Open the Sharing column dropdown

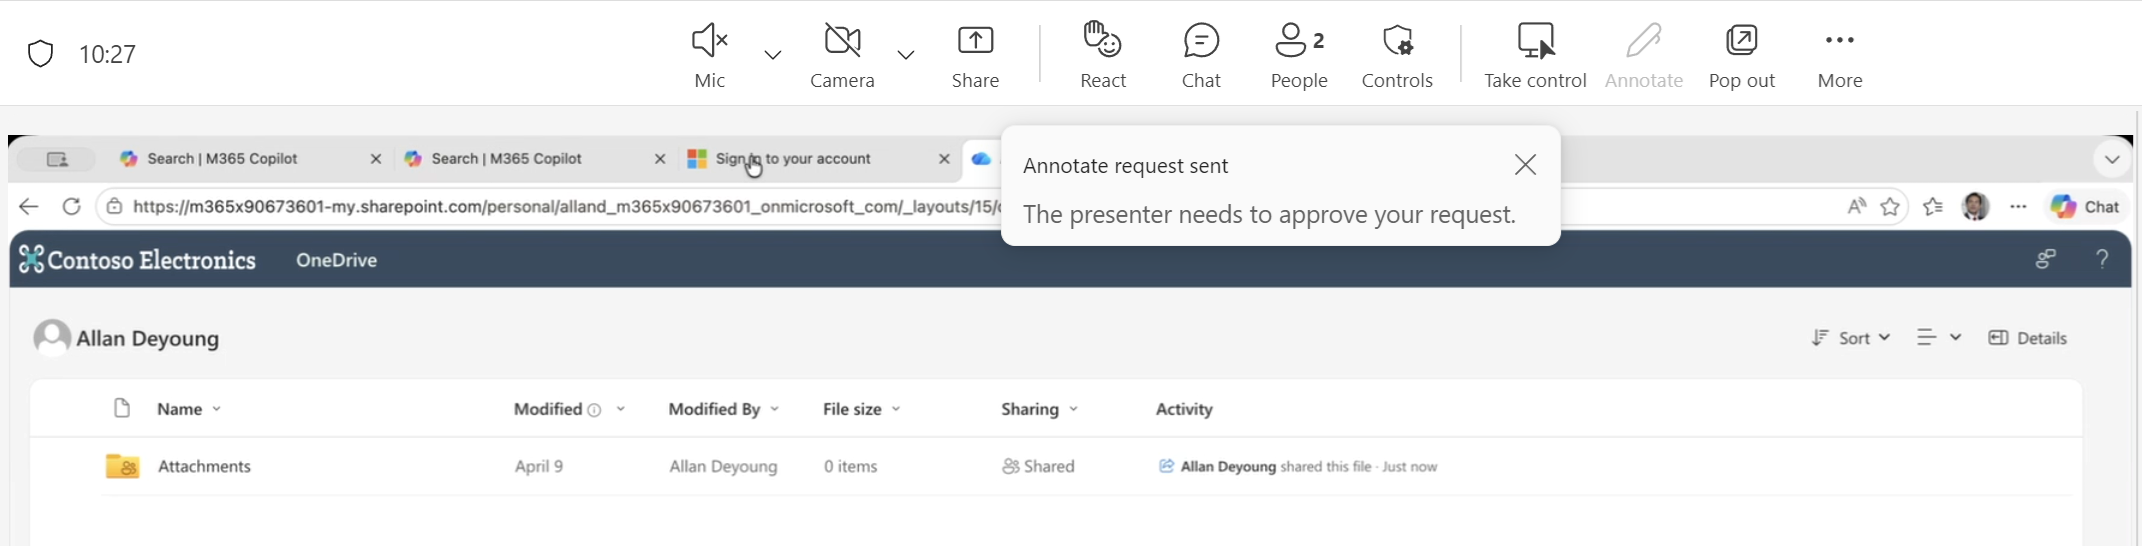click(x=1039, y=409)
